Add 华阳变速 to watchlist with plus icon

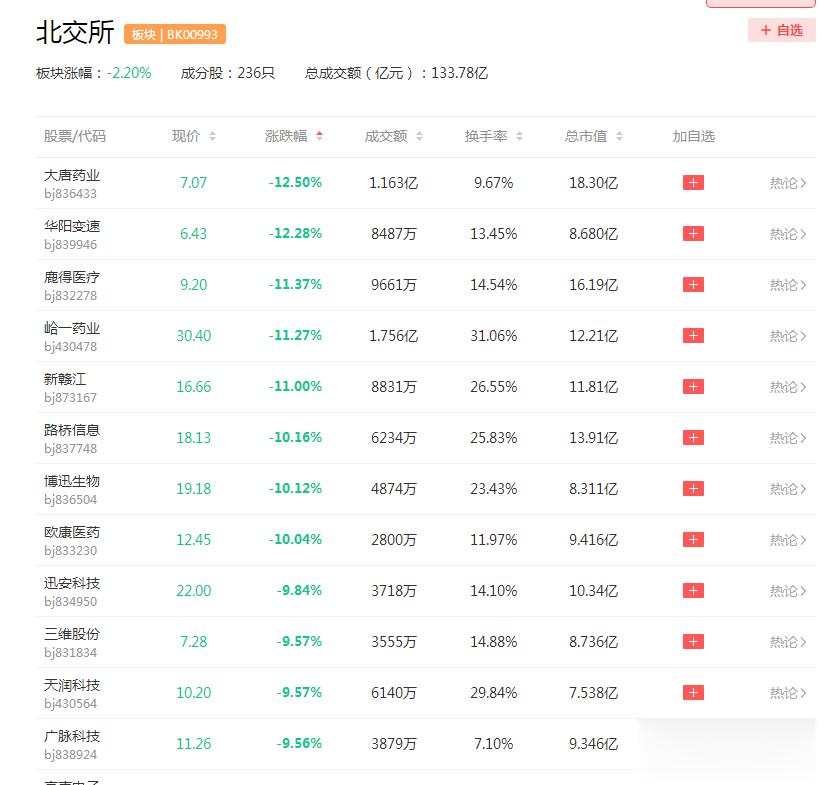[693, 234]
